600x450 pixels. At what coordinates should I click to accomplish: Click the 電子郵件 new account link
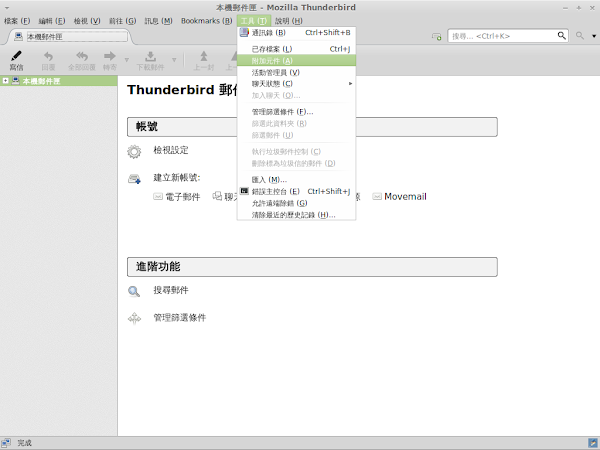(x=183, y=197)
